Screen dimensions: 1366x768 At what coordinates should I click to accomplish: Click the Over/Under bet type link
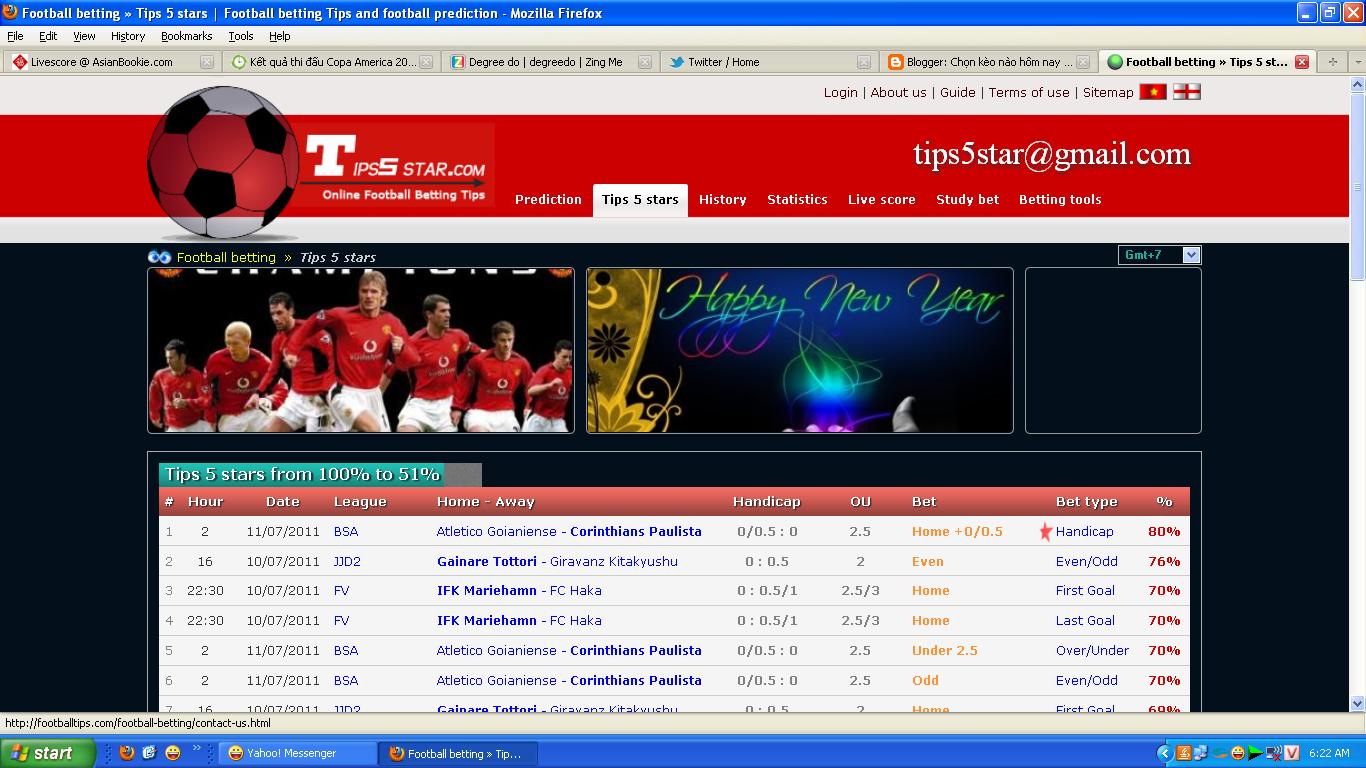tap(1092, 651)
